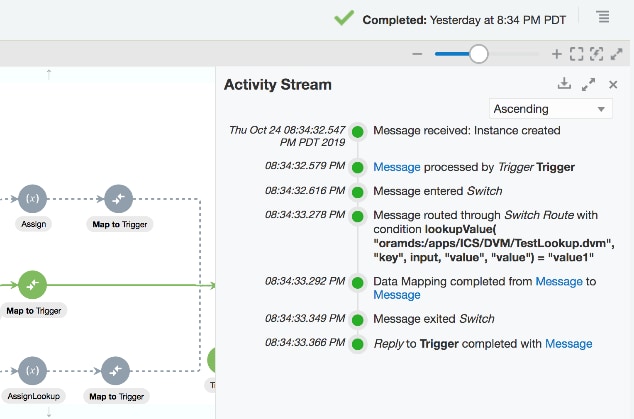This screenshot has width=634, height=419.
Task: Click the reset zoom icon
Action: click(597, 54)
